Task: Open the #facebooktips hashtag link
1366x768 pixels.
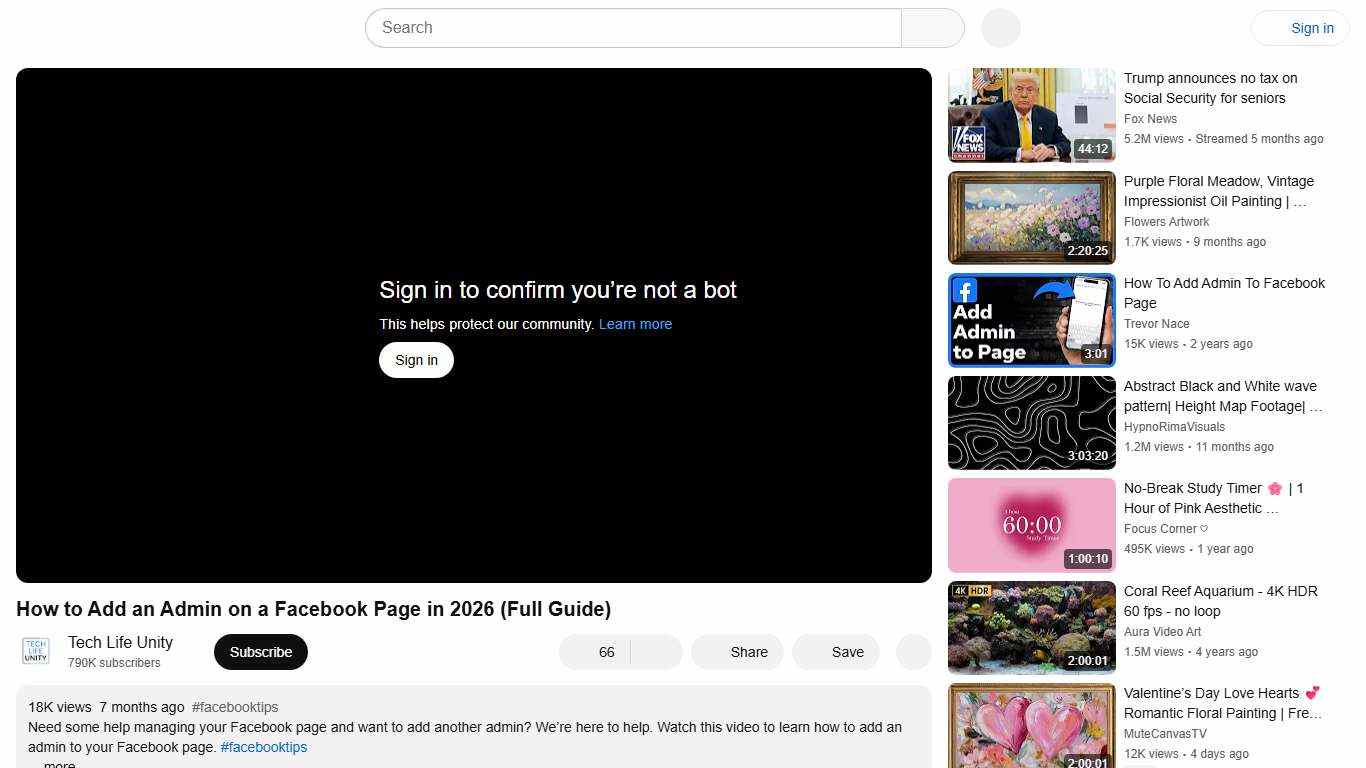Action: pyautogui.click(x=263, y=747)
